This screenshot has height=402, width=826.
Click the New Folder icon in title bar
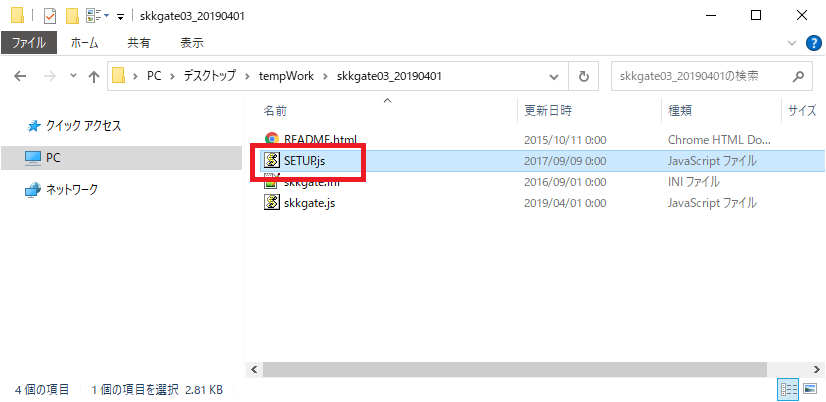point(72,16)
